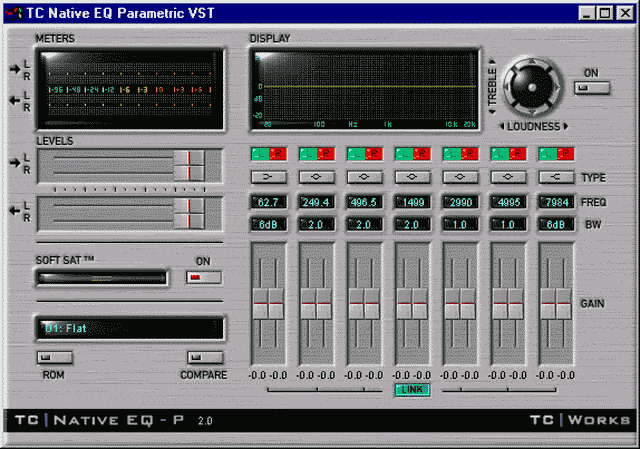Screen dimensions: 640x449
Task: Click the 62.7 frequency field
Action: click(269, 202)
